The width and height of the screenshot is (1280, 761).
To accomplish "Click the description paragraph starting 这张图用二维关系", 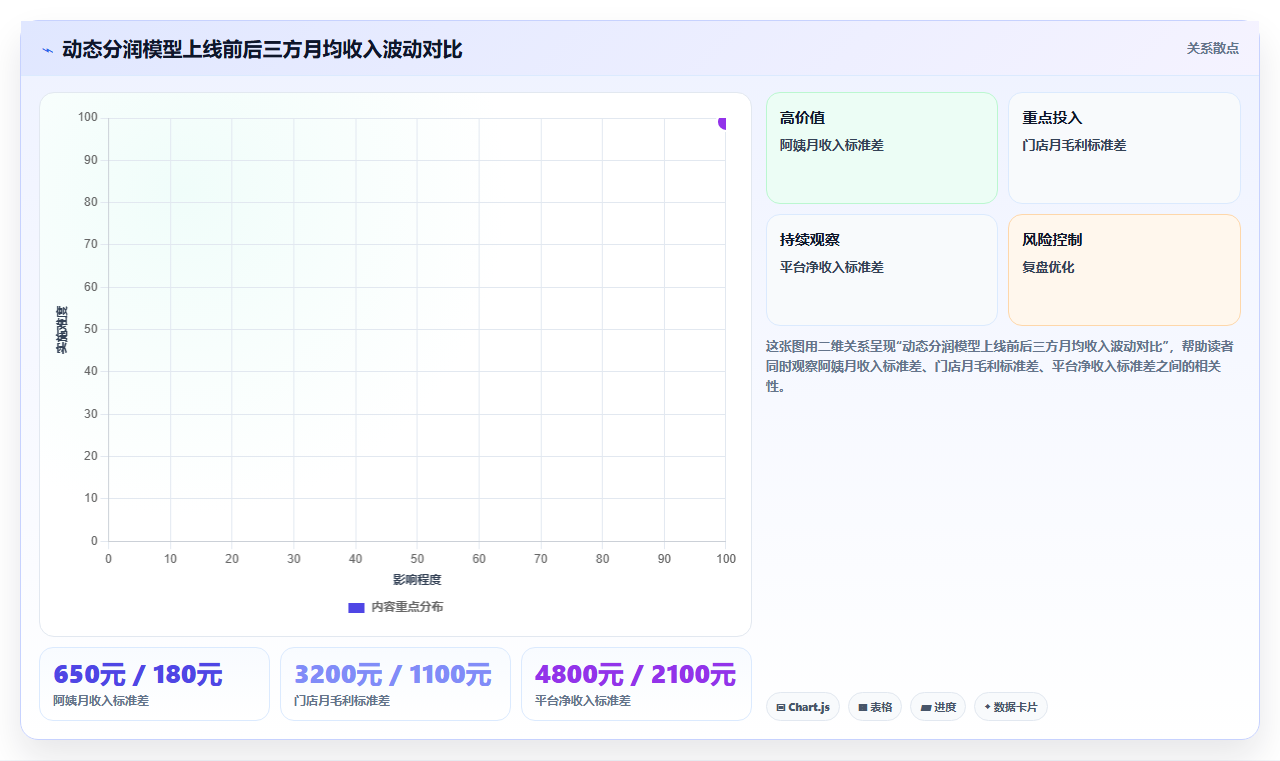I will click(x=1000, y=365).
